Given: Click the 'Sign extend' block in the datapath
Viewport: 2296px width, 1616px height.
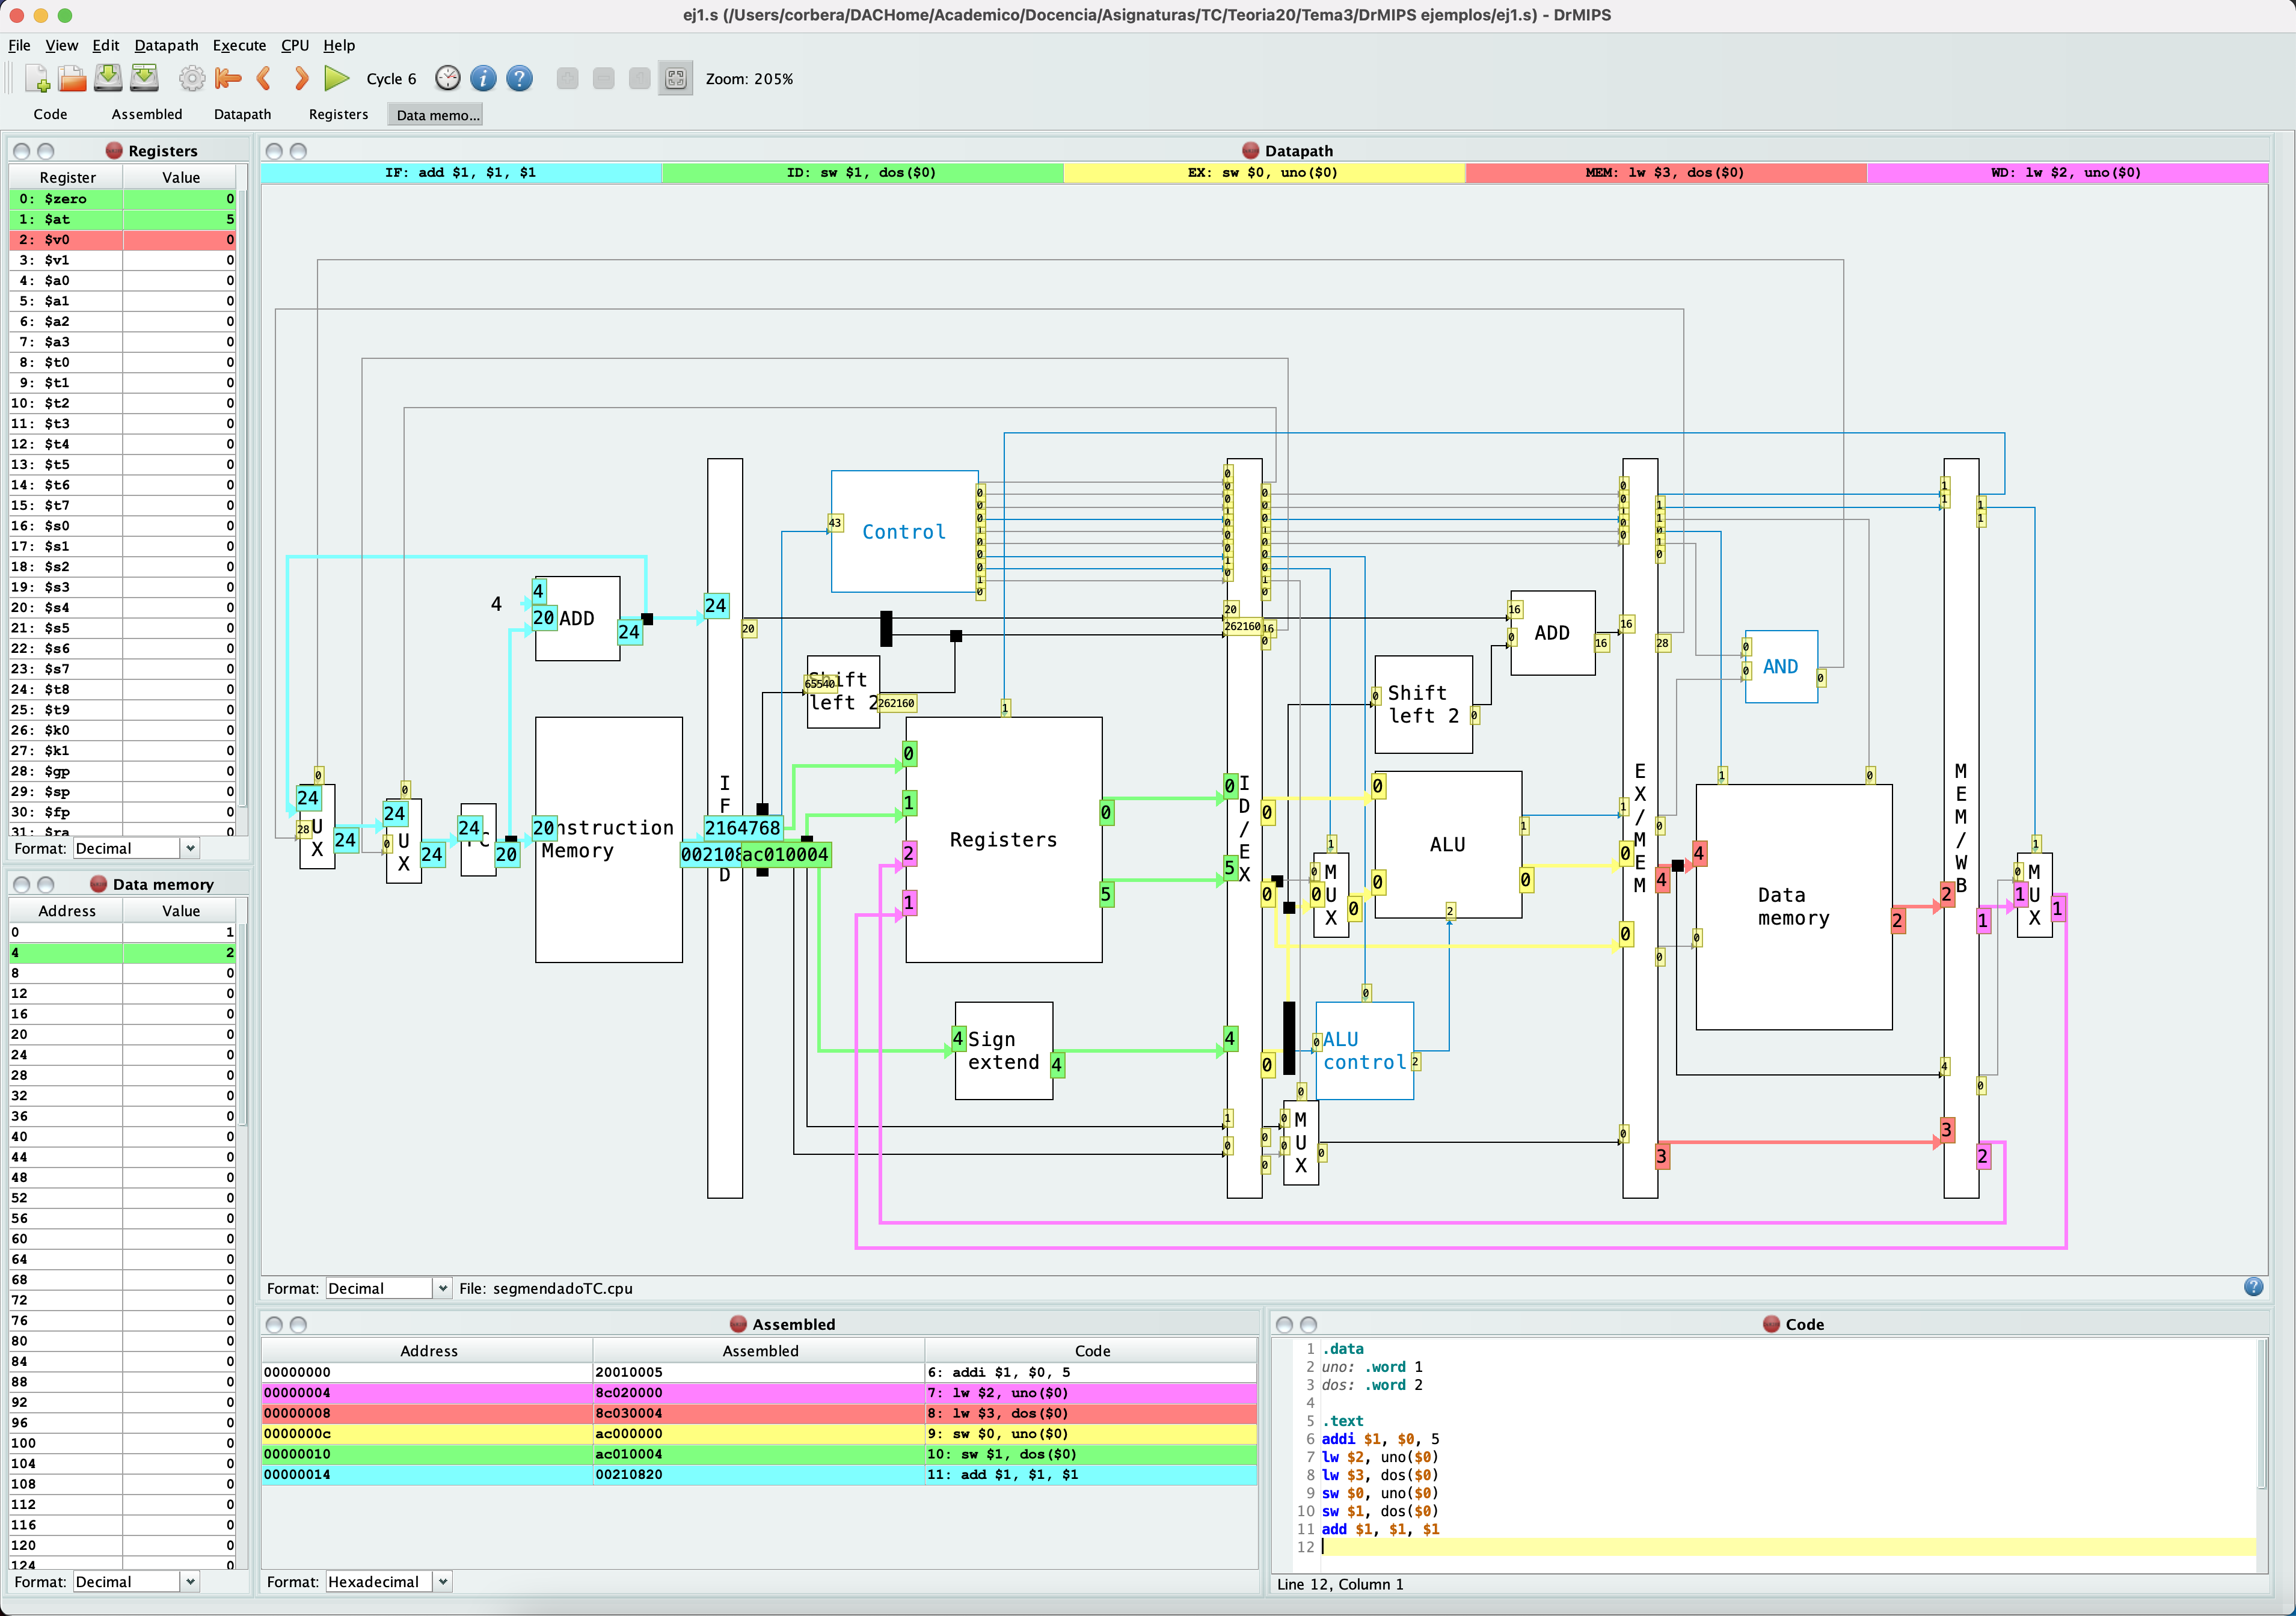Looking at the screenshot, I should click(1003, 1051).
